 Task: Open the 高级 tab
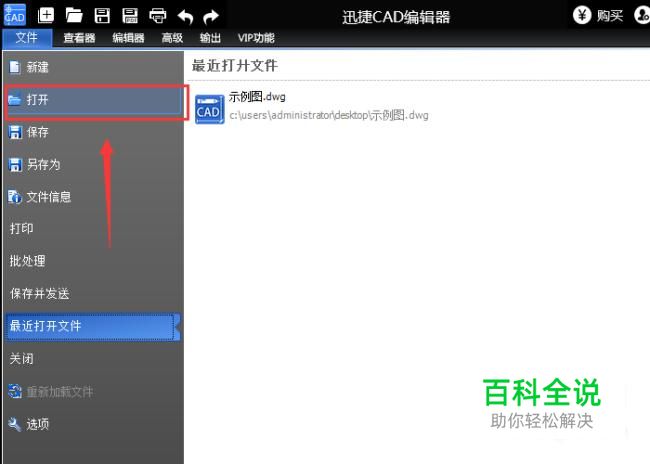pos(172,38)
